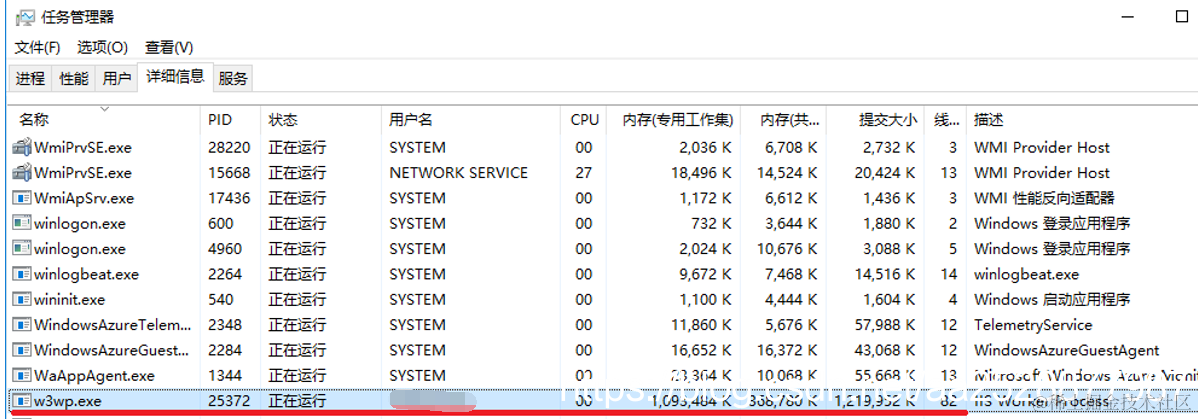This screenshot has height=419, width=1198.
Task: Click the winlogbeat.exe process icon
Action: coord(22,274)
